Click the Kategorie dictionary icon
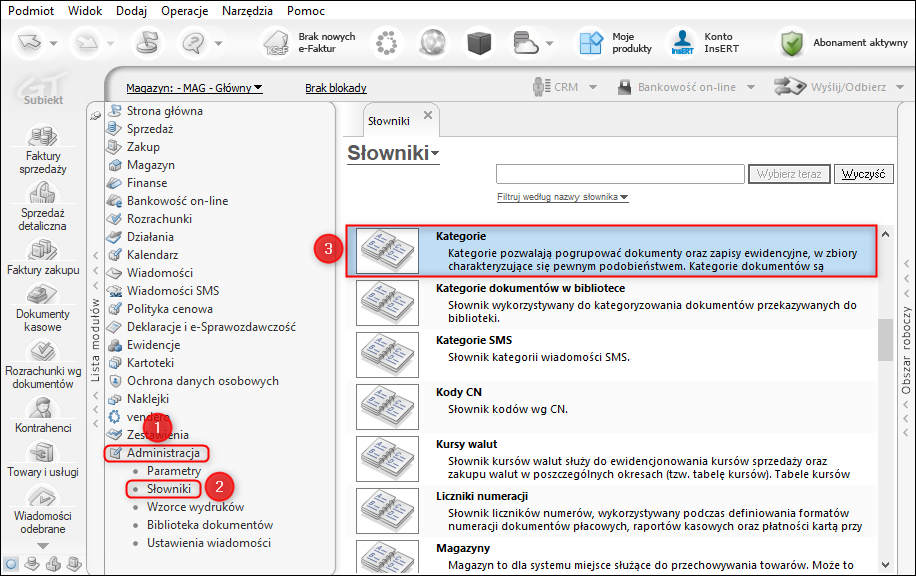The image size is (916, 576). (x=387, y=251)
